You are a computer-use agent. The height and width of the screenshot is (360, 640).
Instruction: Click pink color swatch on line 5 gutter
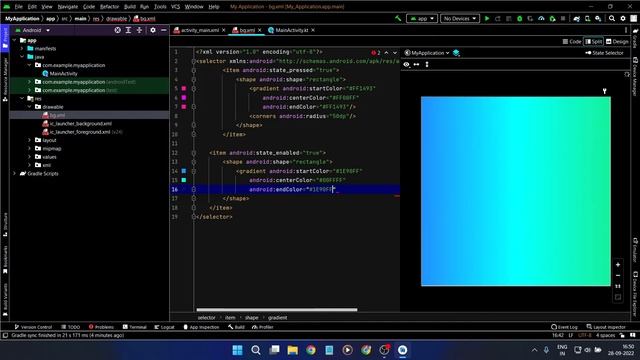coord(184,89)
